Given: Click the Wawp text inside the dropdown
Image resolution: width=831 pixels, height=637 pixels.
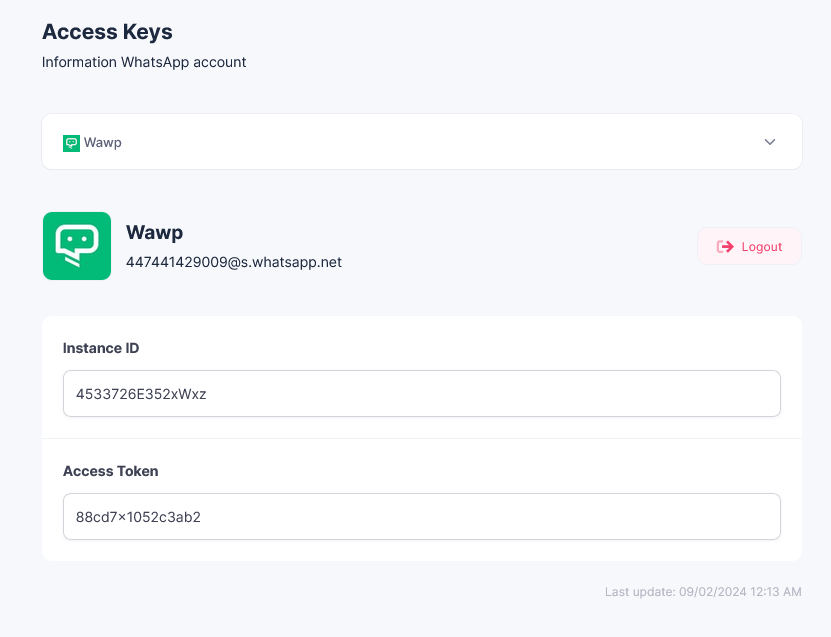Looking at the screenshot, I should click(103, 143).
